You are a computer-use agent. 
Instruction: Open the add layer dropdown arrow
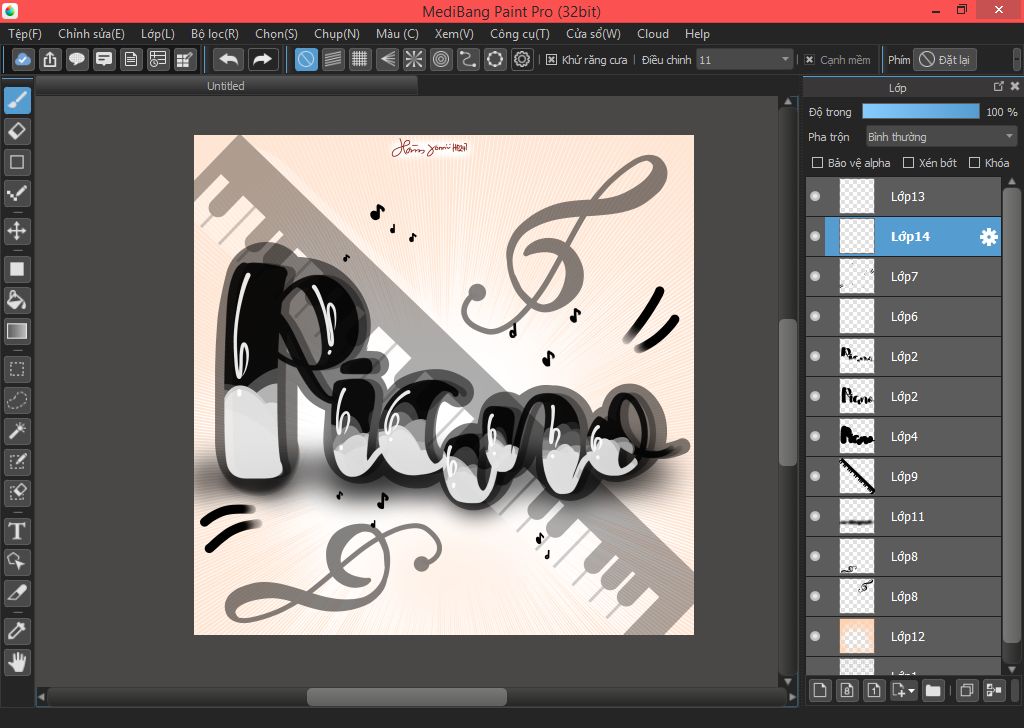[912, 690]
